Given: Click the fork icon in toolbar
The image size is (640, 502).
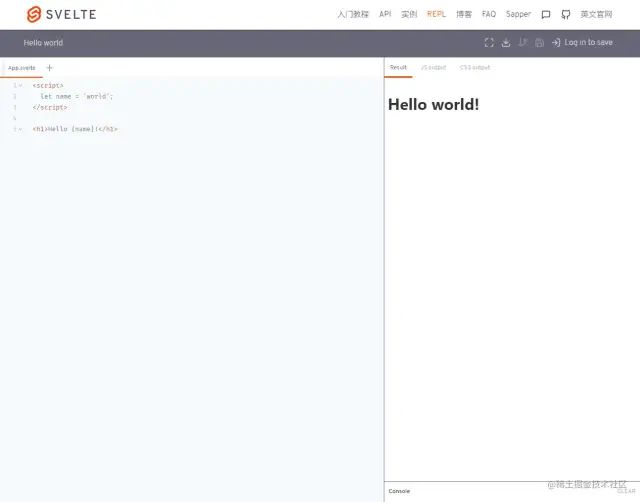Looking at the screenshot, I should point(522,42).
